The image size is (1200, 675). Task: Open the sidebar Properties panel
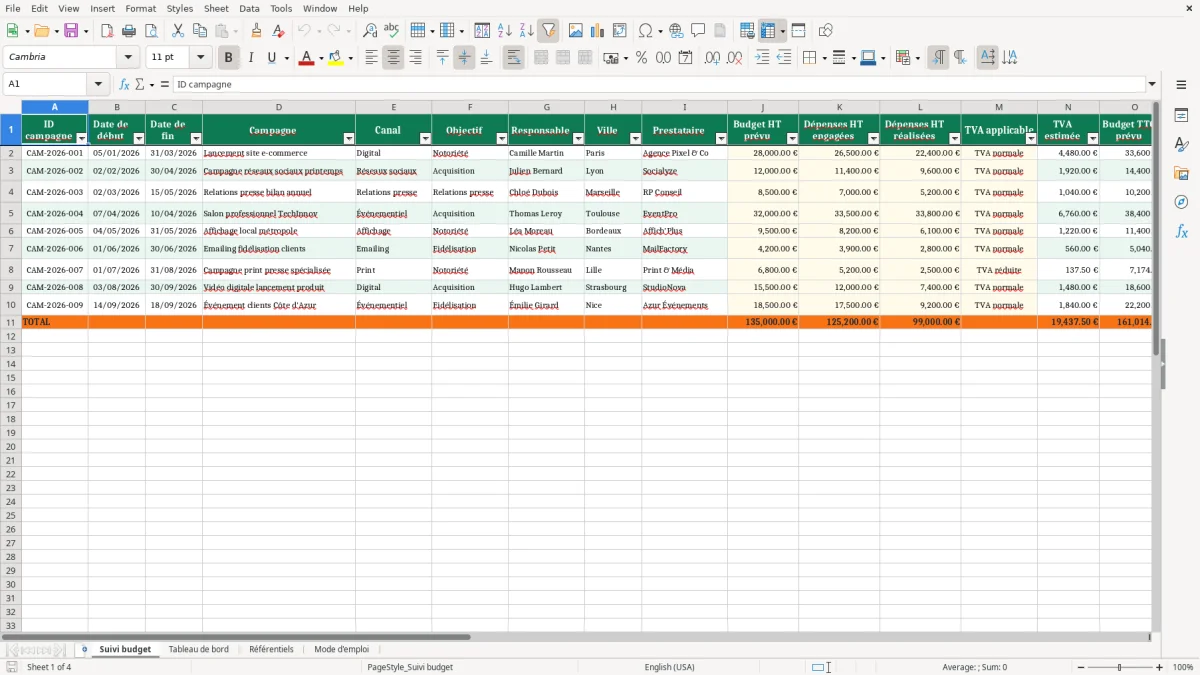(1181, 116)
